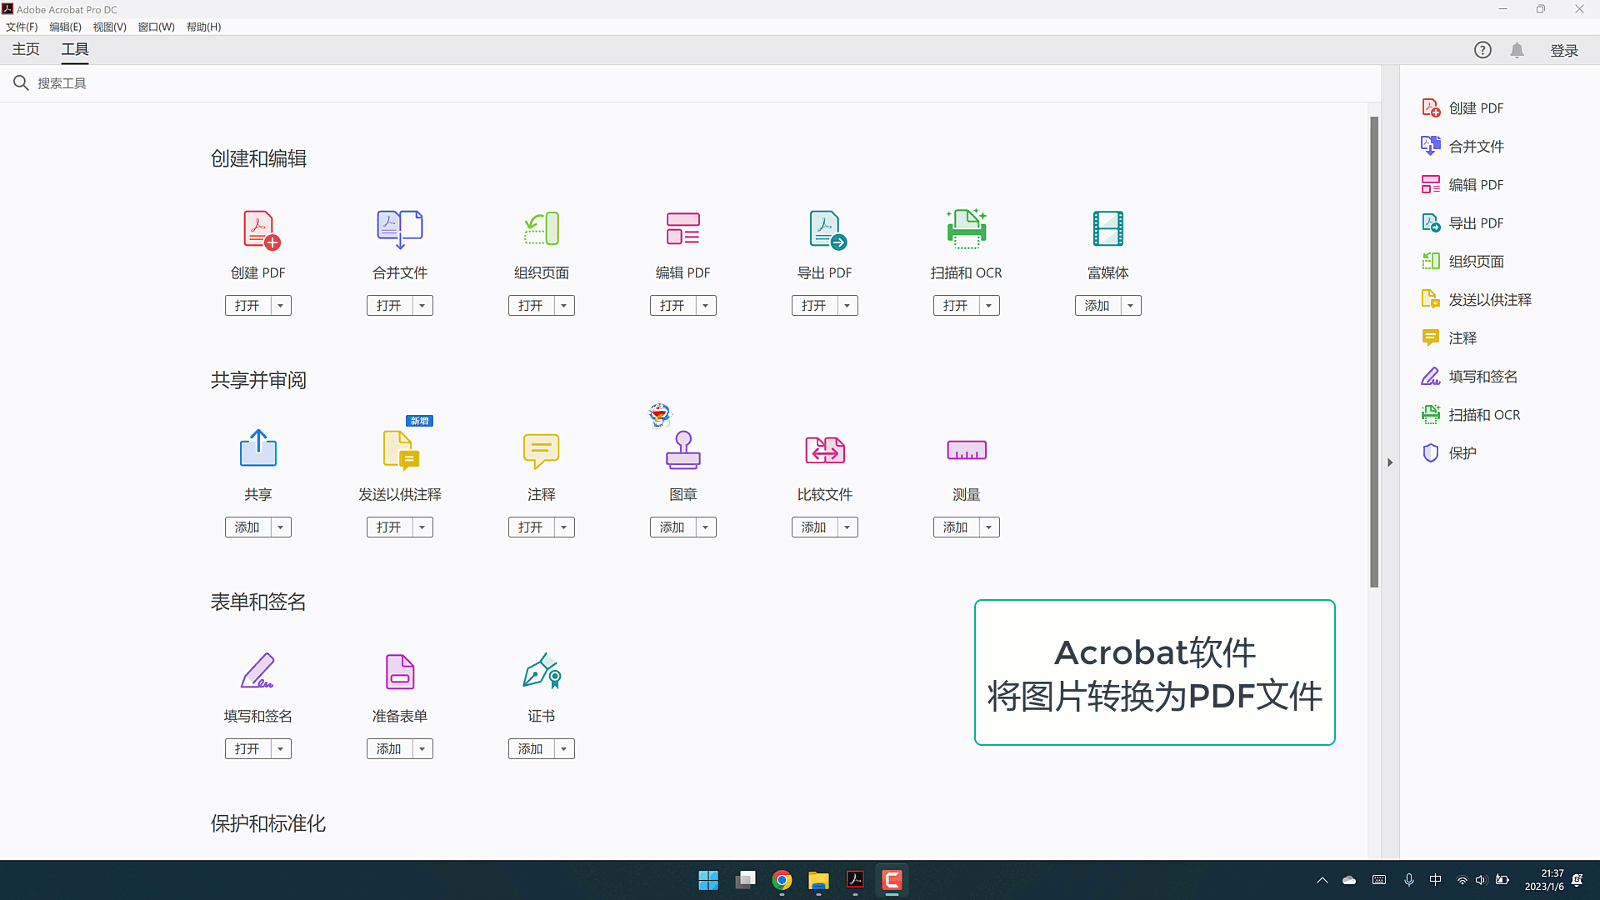Screen dimensions: 1600x900
Task: Open the 窗口(W) menu
Action: [x=156, y=27]
